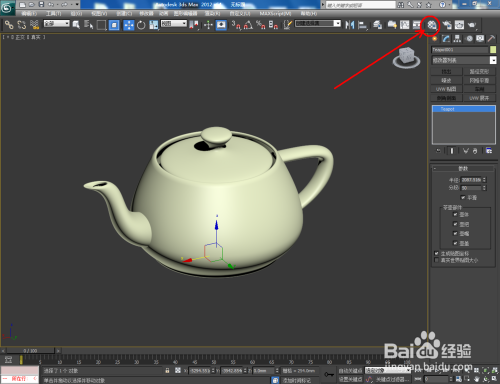Open the quick access toolbar dropdown arrow
Screen dimensions: 500x384
point(77,4)
